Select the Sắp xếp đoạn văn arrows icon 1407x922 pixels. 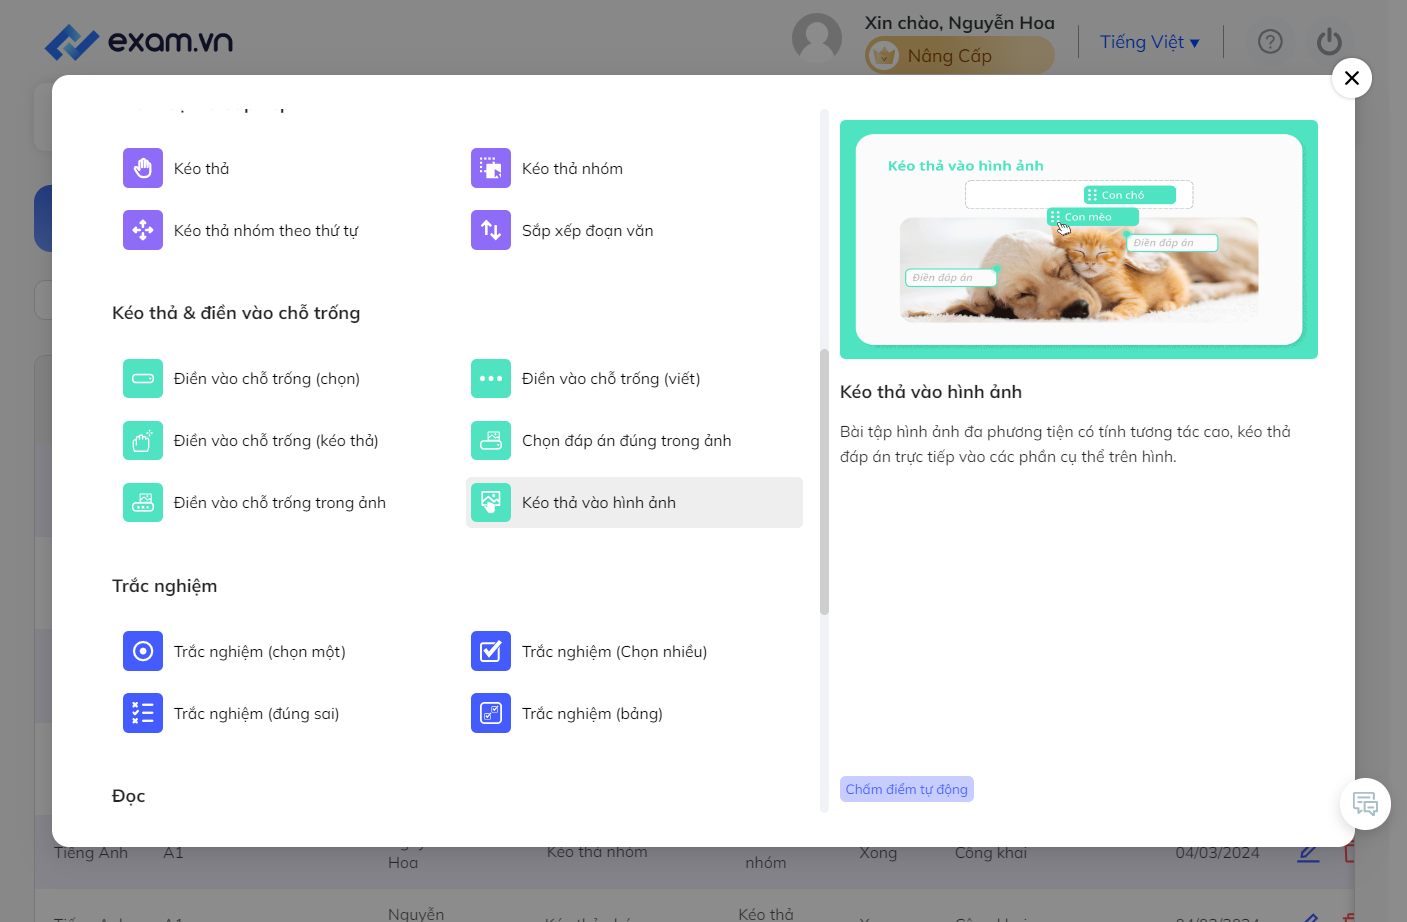coord(491,230)
